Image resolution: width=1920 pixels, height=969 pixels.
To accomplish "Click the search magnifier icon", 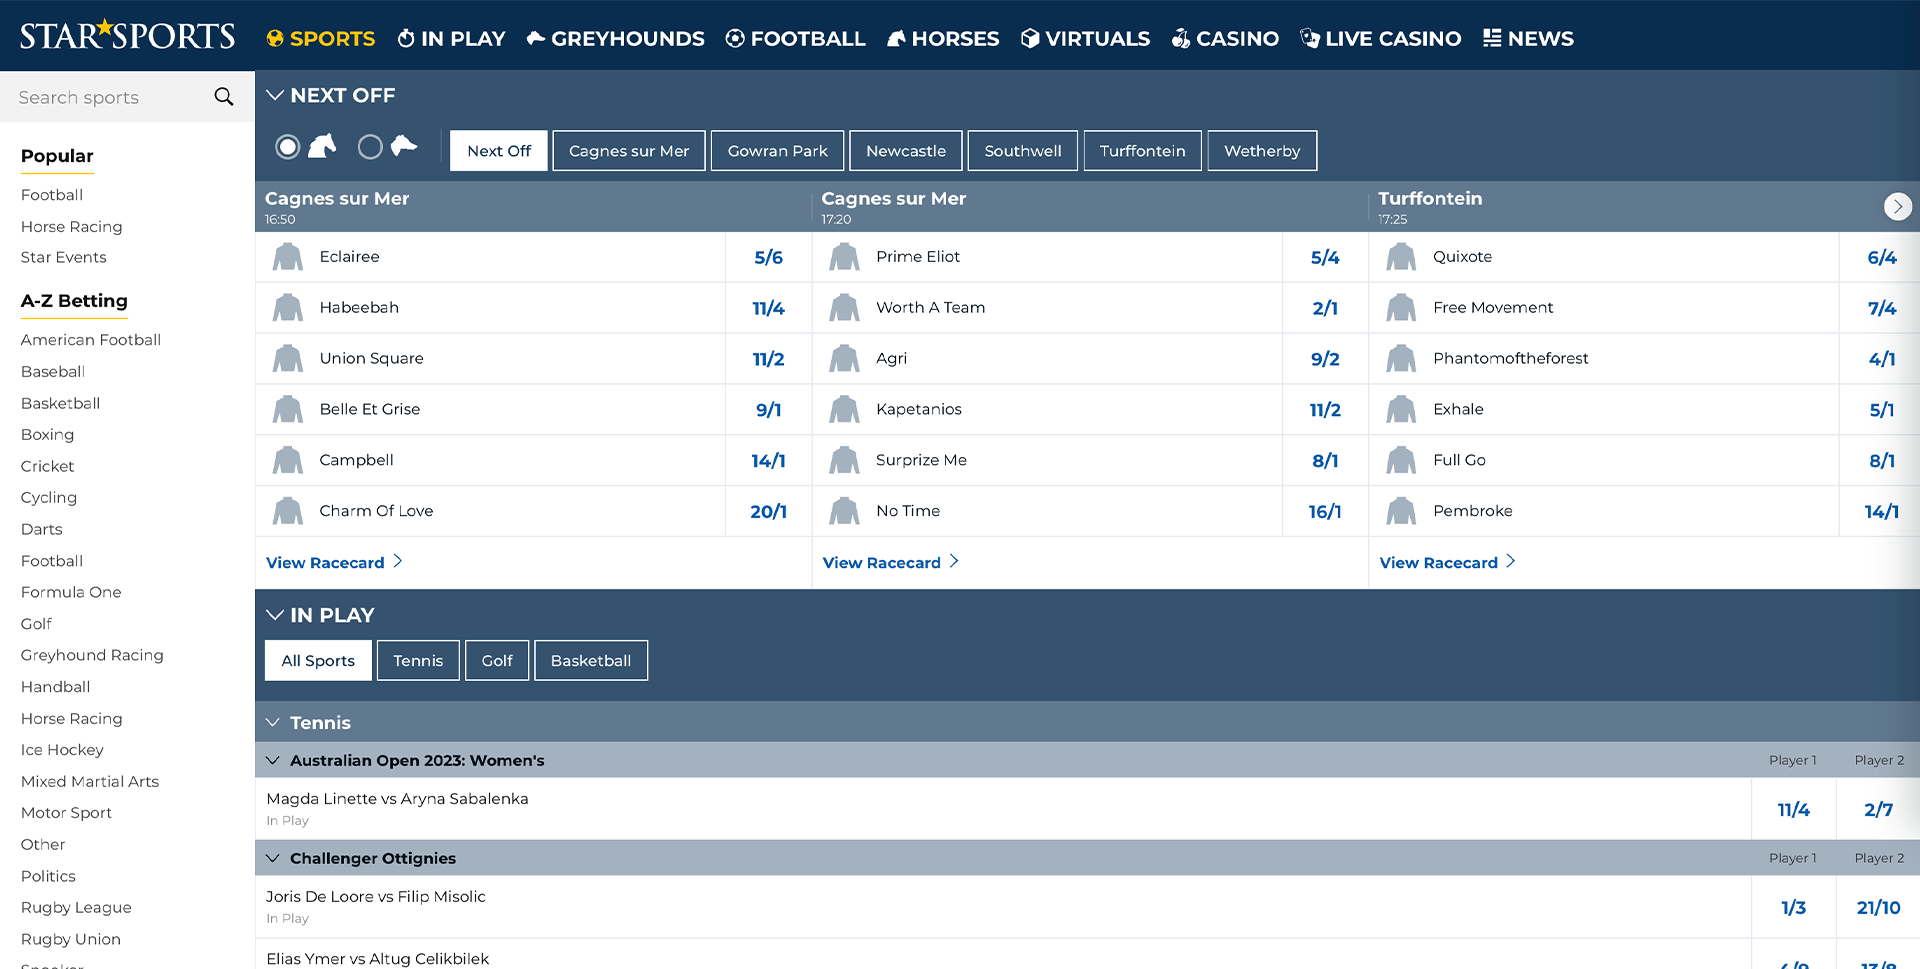I will [224, 97].
